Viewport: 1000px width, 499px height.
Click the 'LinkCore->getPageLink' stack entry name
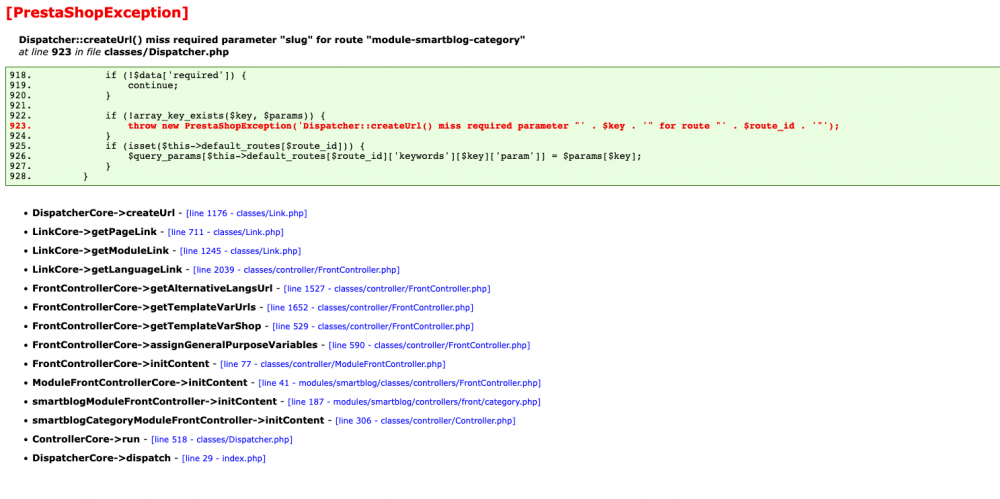(x=94, y=232)
